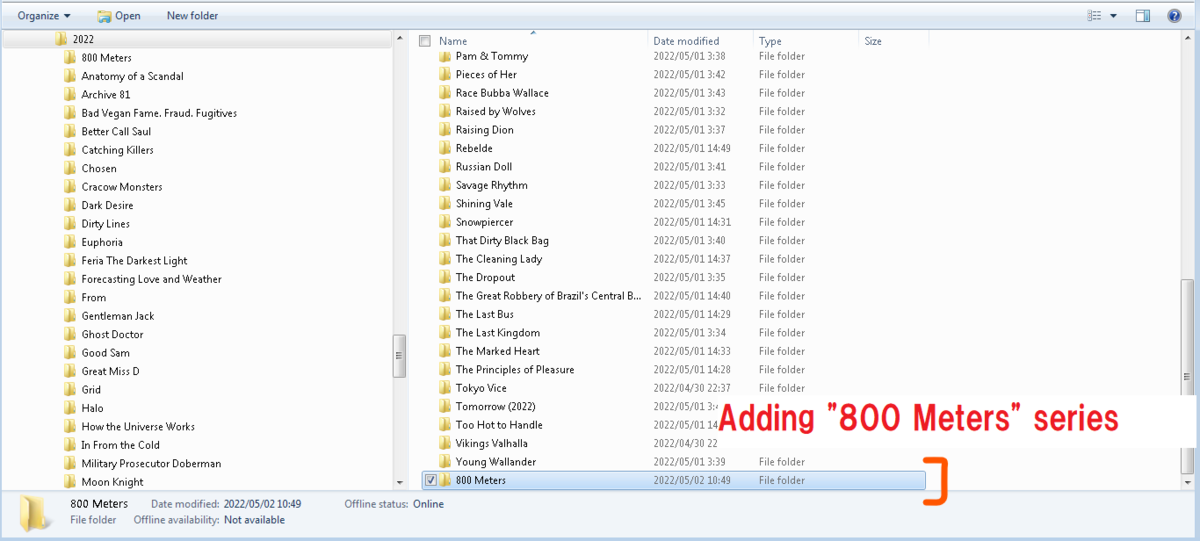Viewport: 1200px width, 541px height.
Task: Click the Russian Doll folder icon
Action: pos(445,167)
